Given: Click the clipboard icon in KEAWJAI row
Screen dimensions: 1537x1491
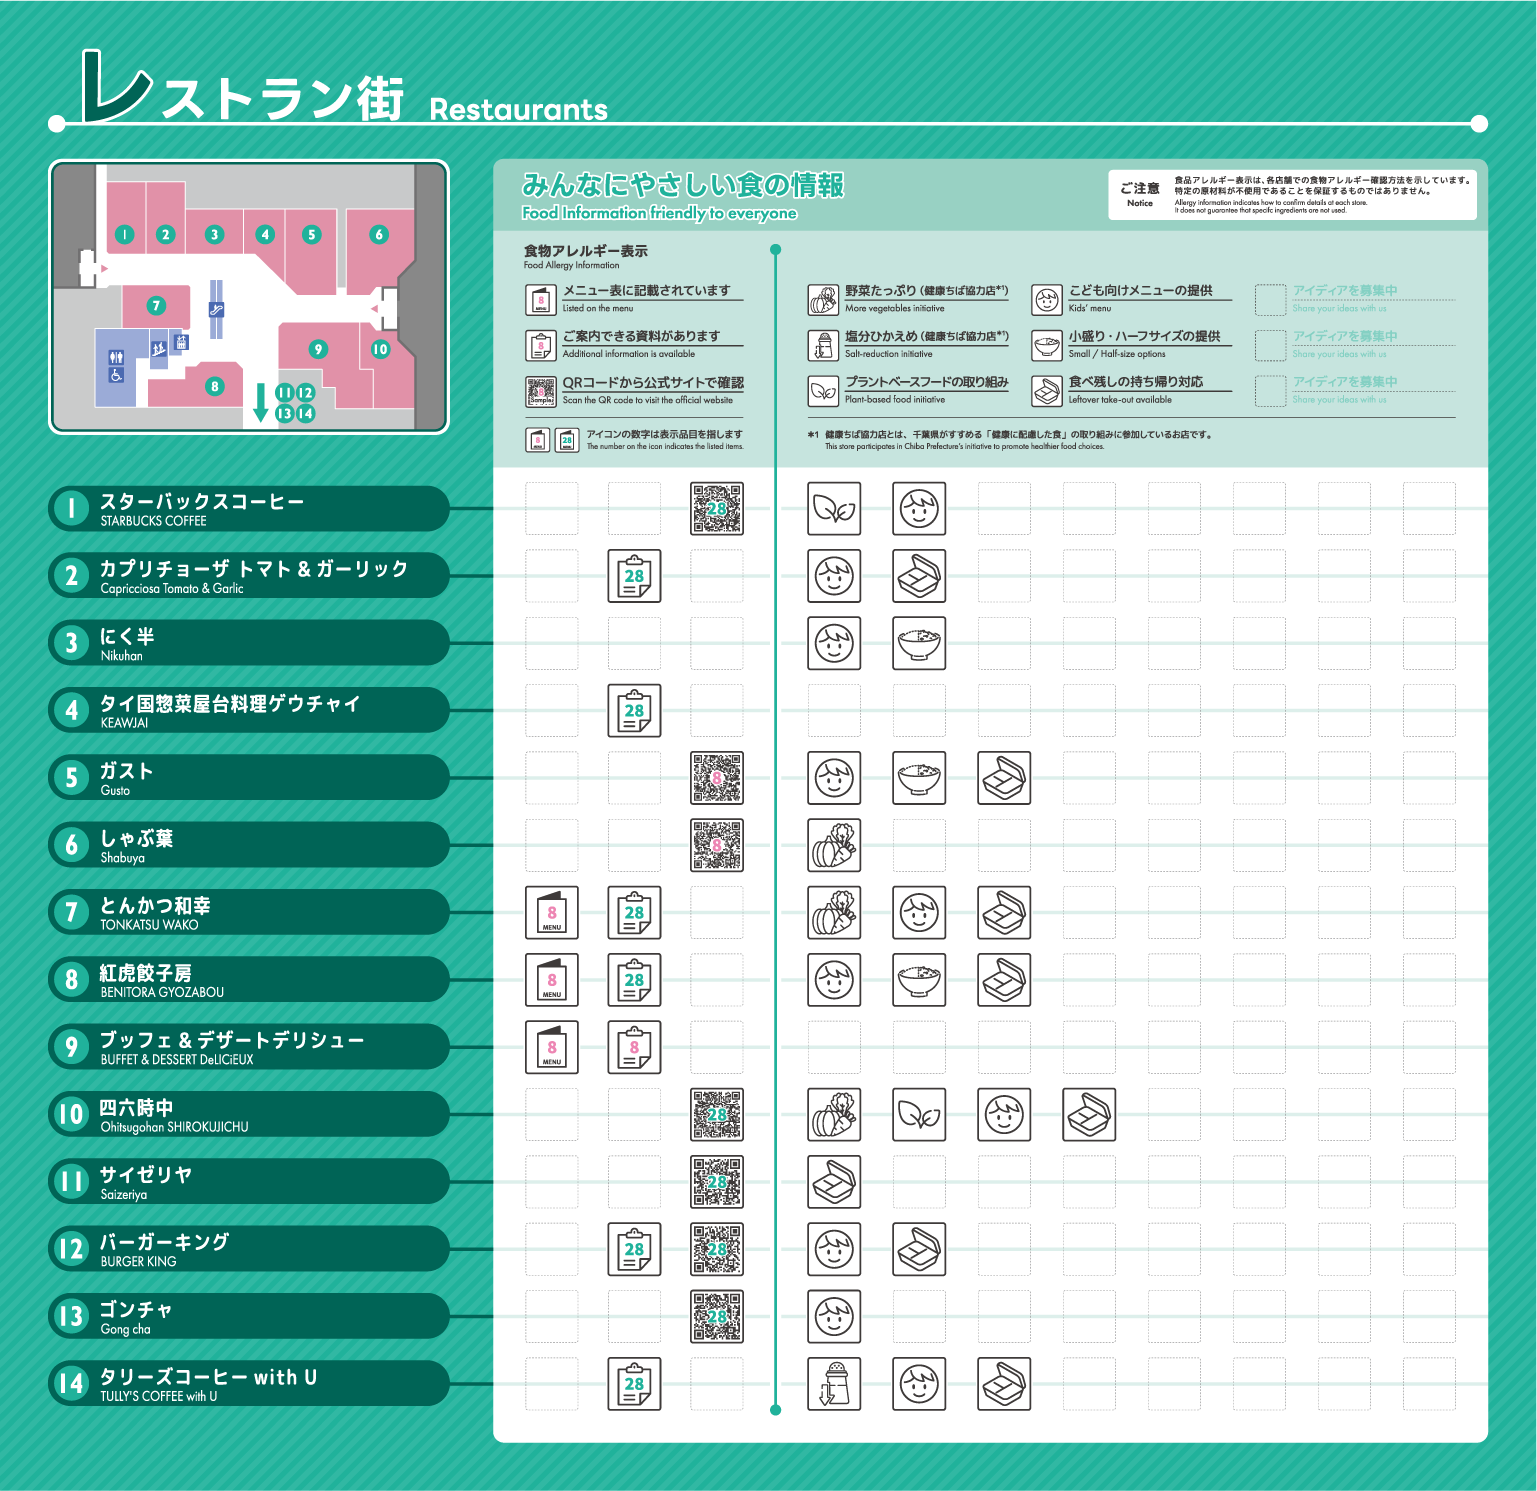Looking at the screenshot, I should tap(634, 711).
